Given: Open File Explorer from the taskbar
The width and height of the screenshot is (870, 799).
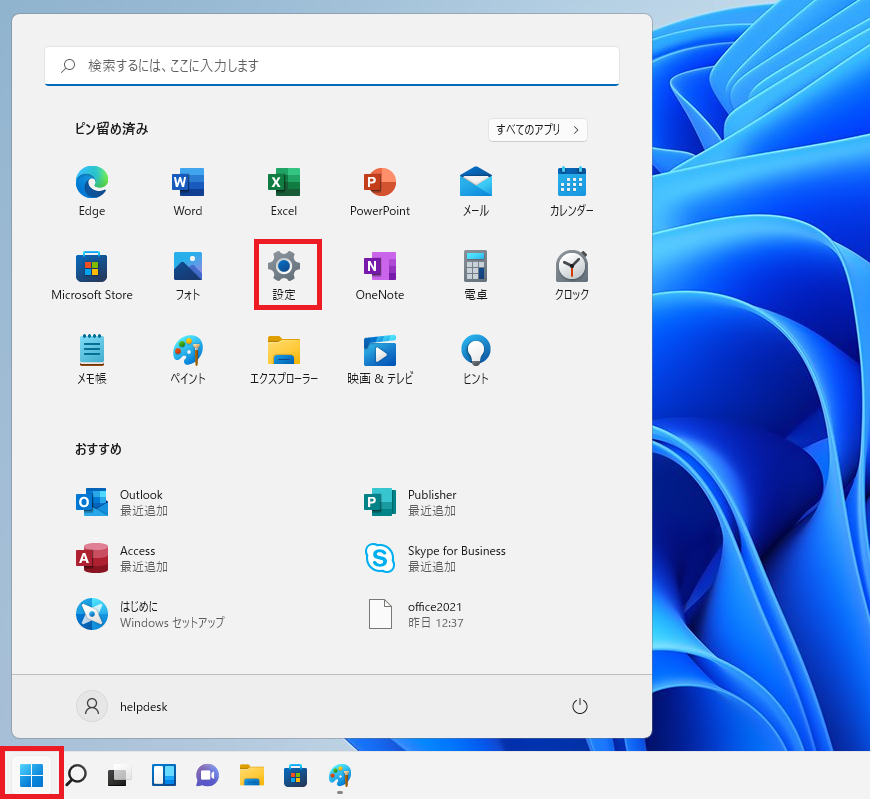Looking at the screenshot, I should click(251, 775).
